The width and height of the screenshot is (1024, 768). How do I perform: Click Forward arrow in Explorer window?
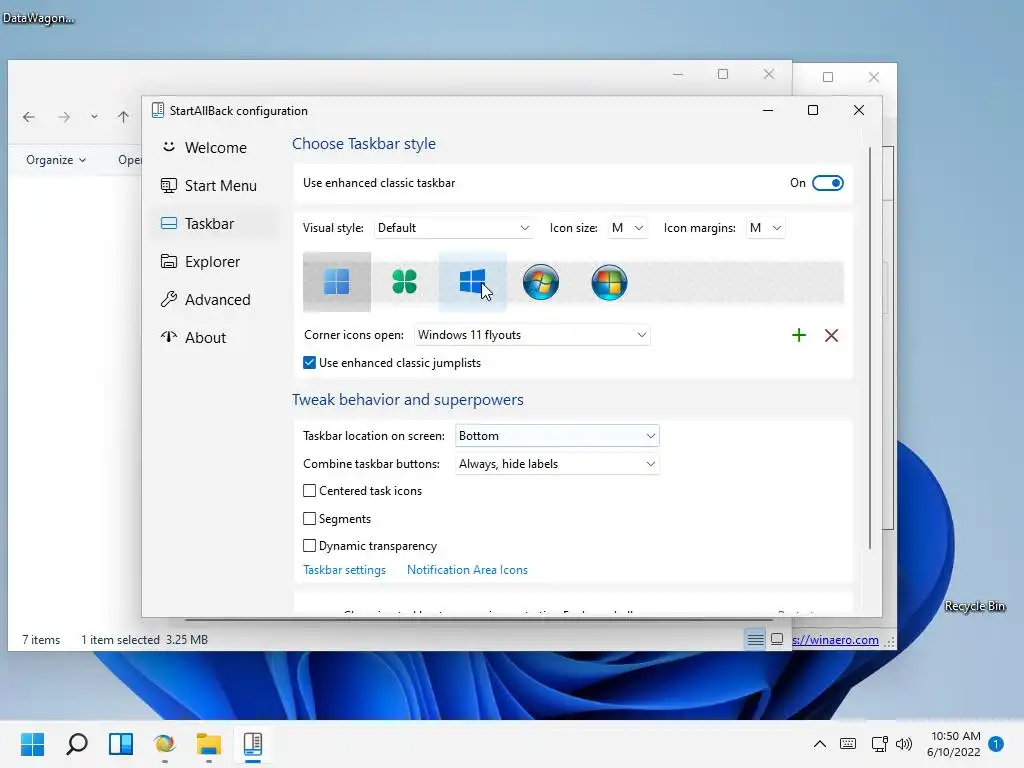(63, 117)
